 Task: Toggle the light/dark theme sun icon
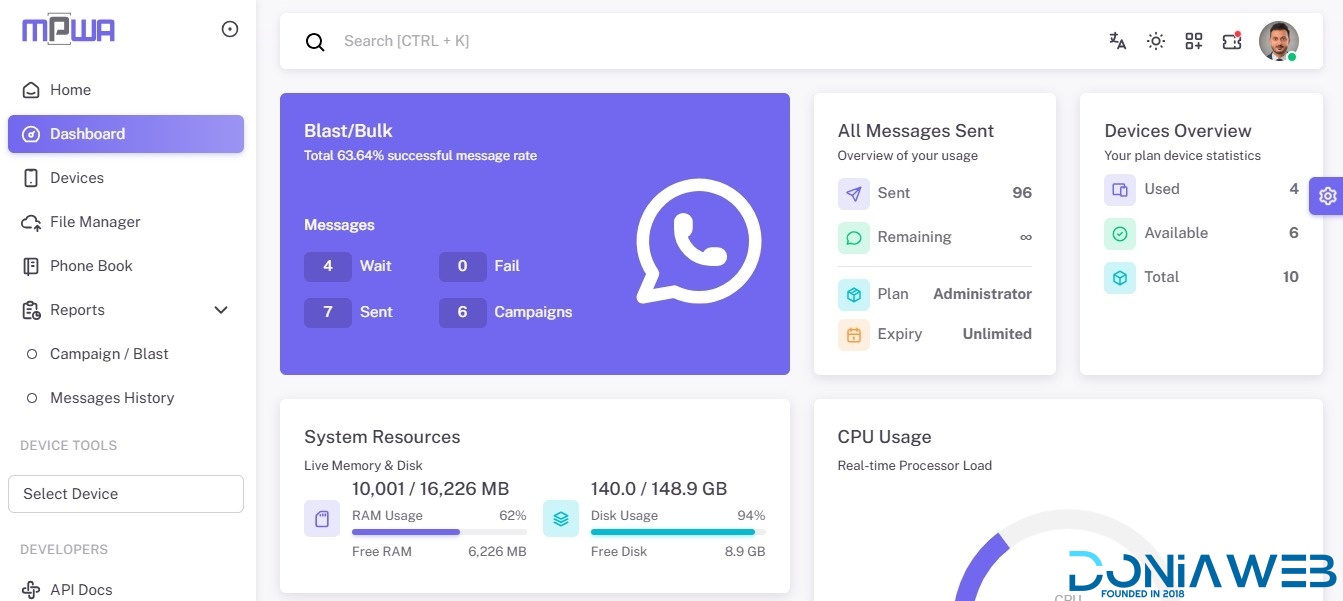coord(1155,41)
